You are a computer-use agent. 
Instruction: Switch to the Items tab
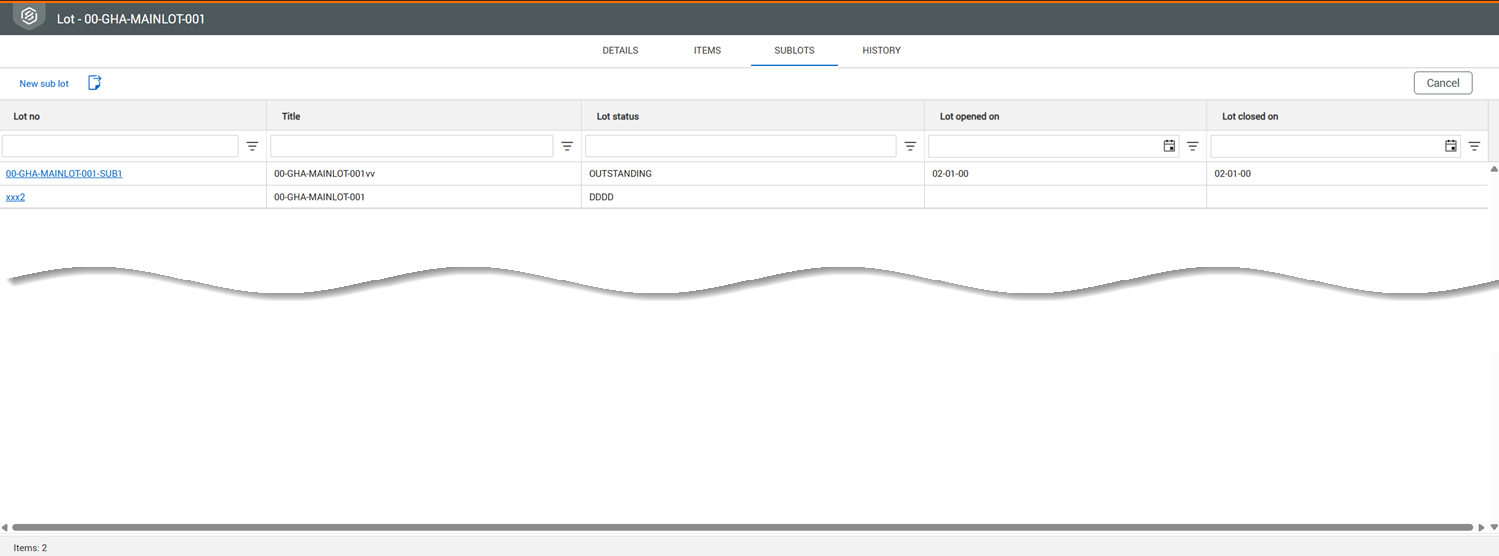(707, 50)
